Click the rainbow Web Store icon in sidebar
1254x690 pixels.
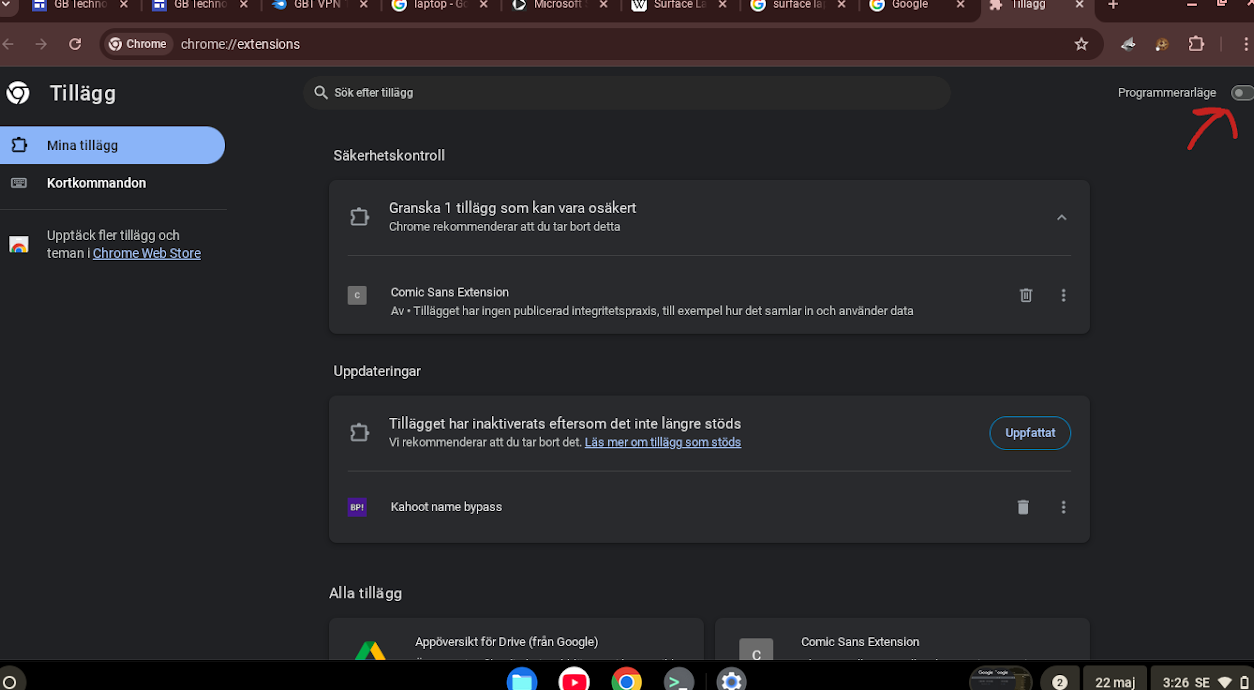pyautogui.click(x=19, y=245)
